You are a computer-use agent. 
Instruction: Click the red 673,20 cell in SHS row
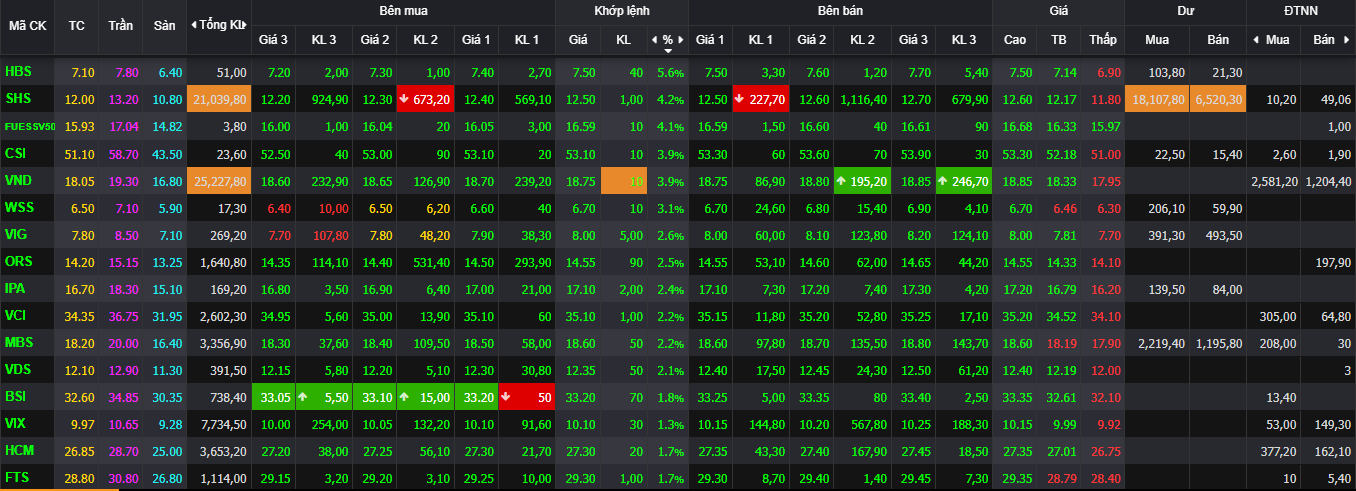tap(424, 99)
